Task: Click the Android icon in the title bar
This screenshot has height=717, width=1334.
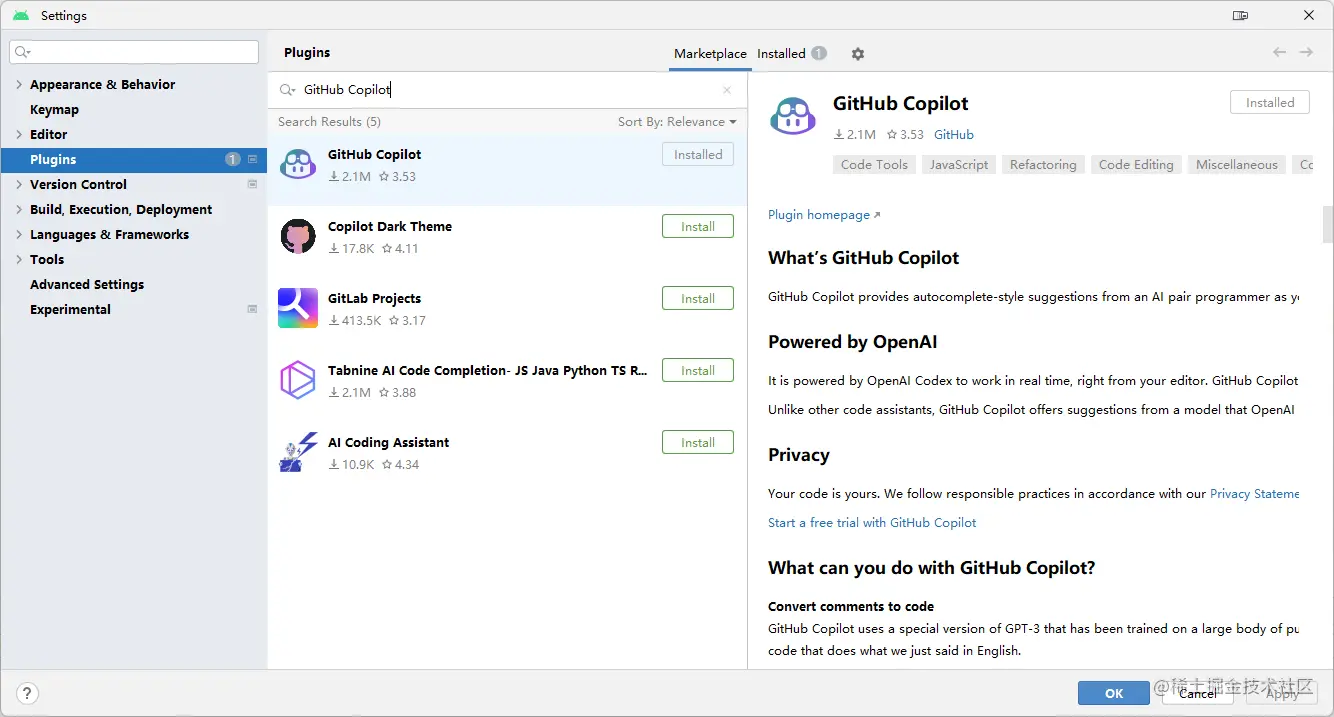Action: coord(21,15)
